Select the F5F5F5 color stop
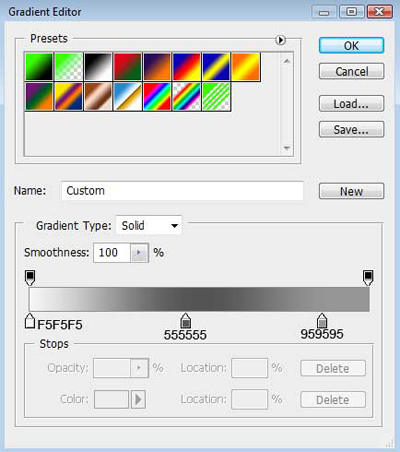Viewport: 400px width, 452px height. point(30,321)
